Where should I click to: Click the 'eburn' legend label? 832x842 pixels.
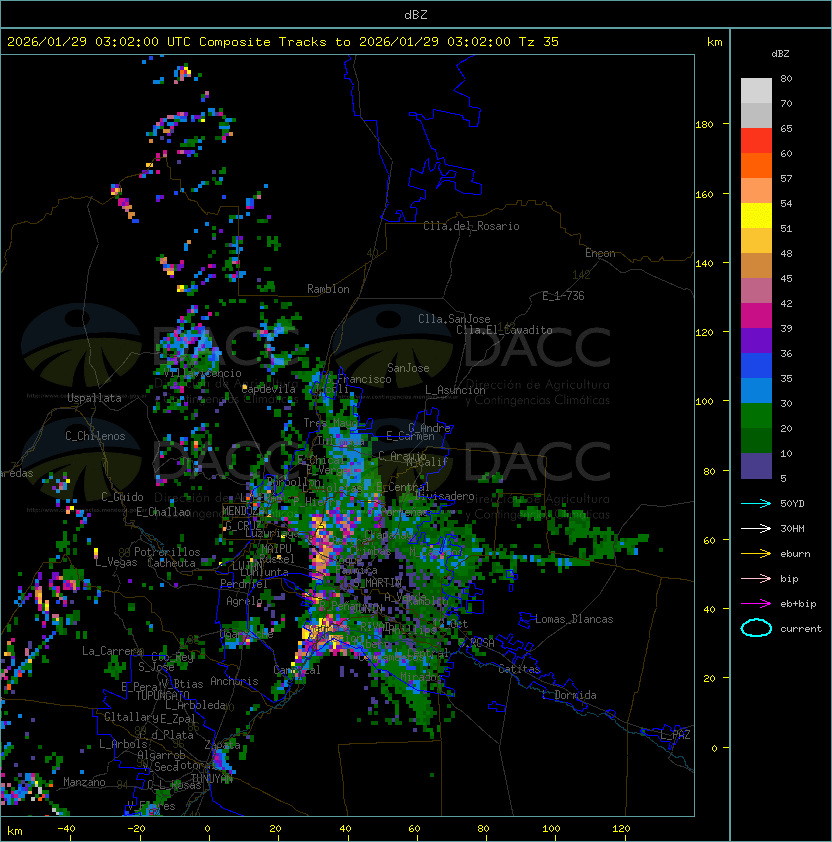pos(795,554)
